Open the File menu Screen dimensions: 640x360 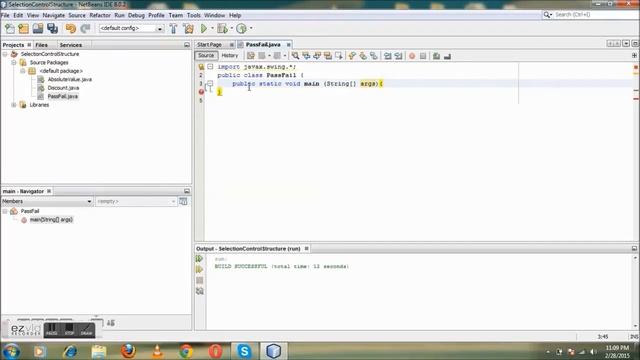coord(5,15)
